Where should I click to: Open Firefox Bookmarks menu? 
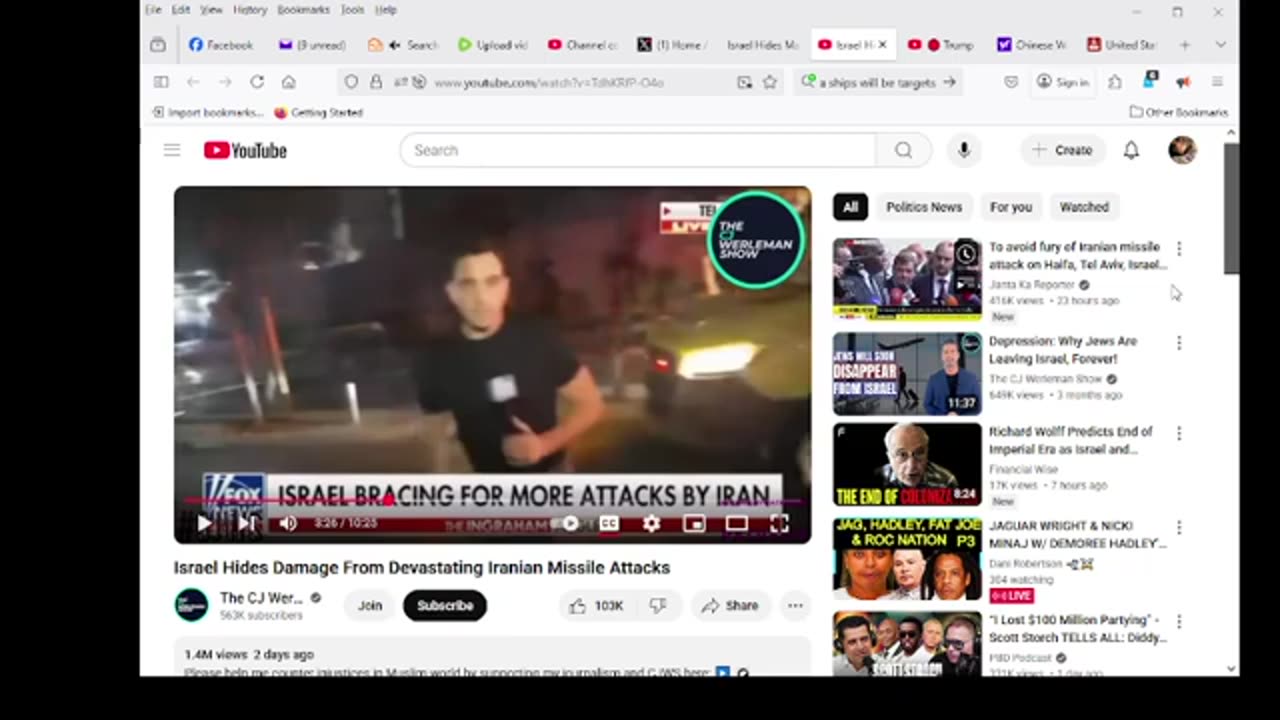click(303, 10)
